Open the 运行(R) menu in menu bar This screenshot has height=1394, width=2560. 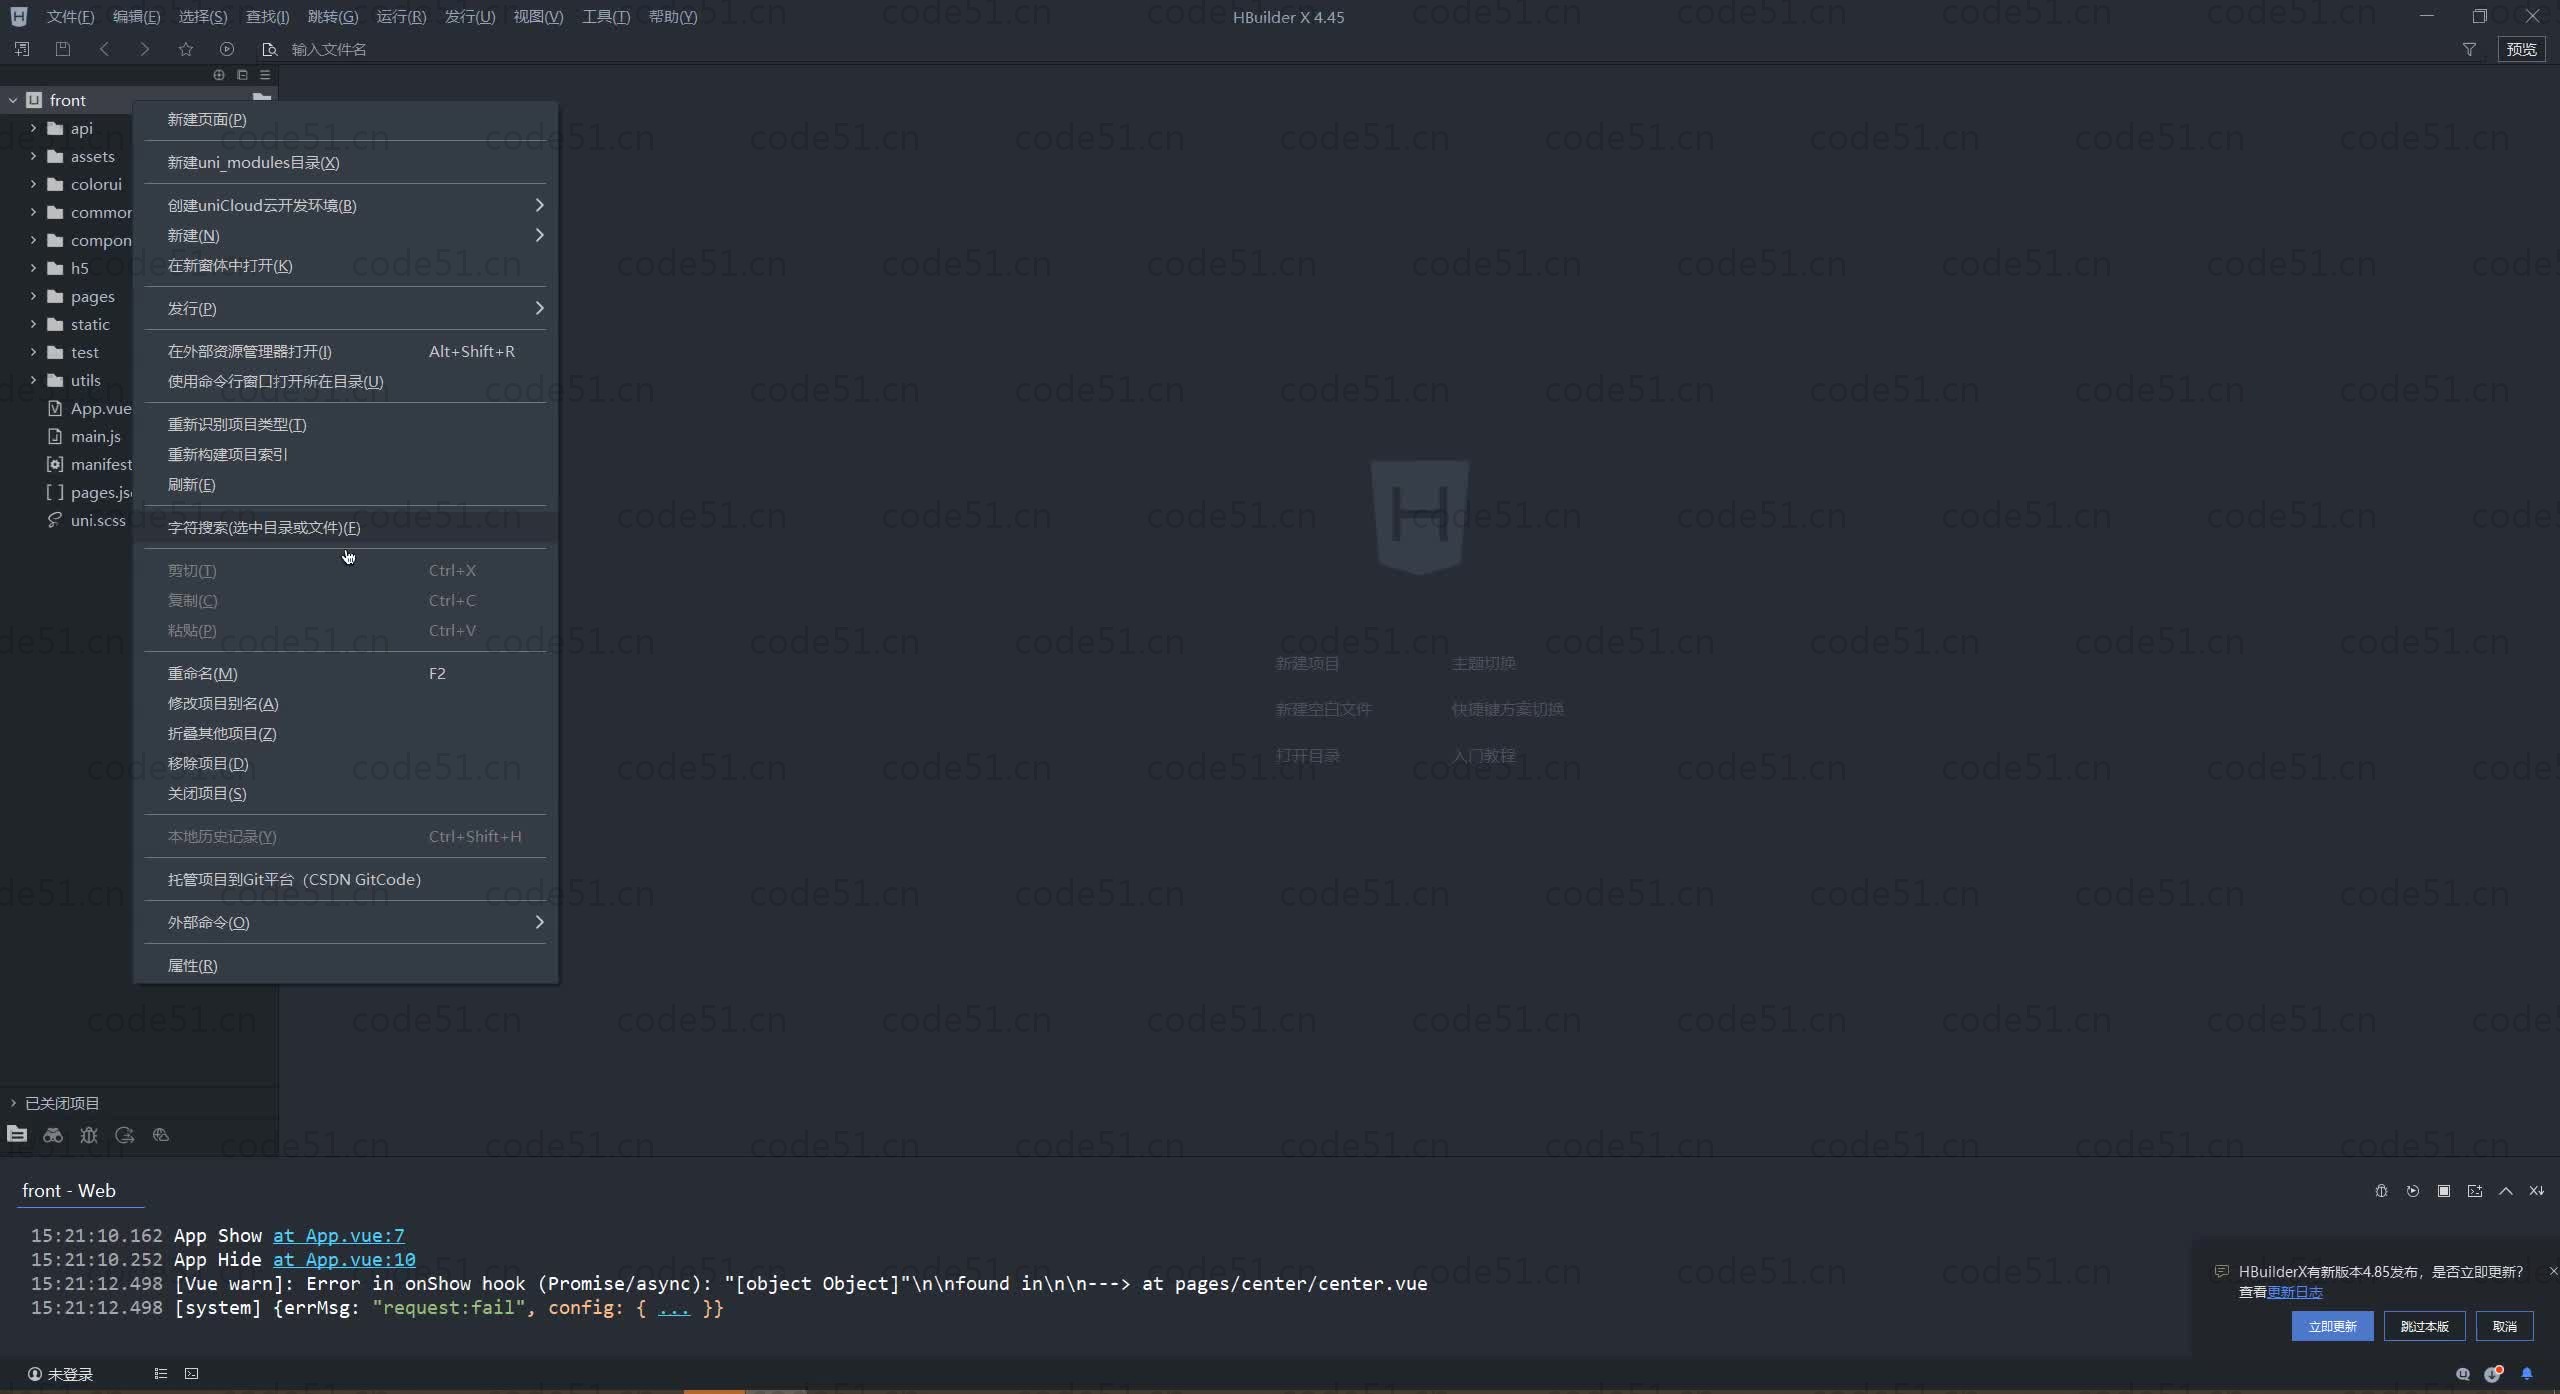point(401,17)
